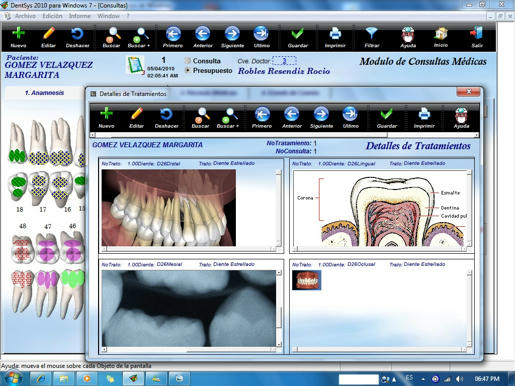Select the Presupuesto radio button

point(188,70)
